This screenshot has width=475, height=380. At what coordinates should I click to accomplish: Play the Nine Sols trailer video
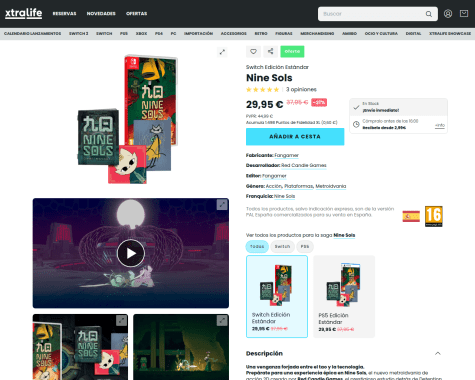[x=131, y=253]
